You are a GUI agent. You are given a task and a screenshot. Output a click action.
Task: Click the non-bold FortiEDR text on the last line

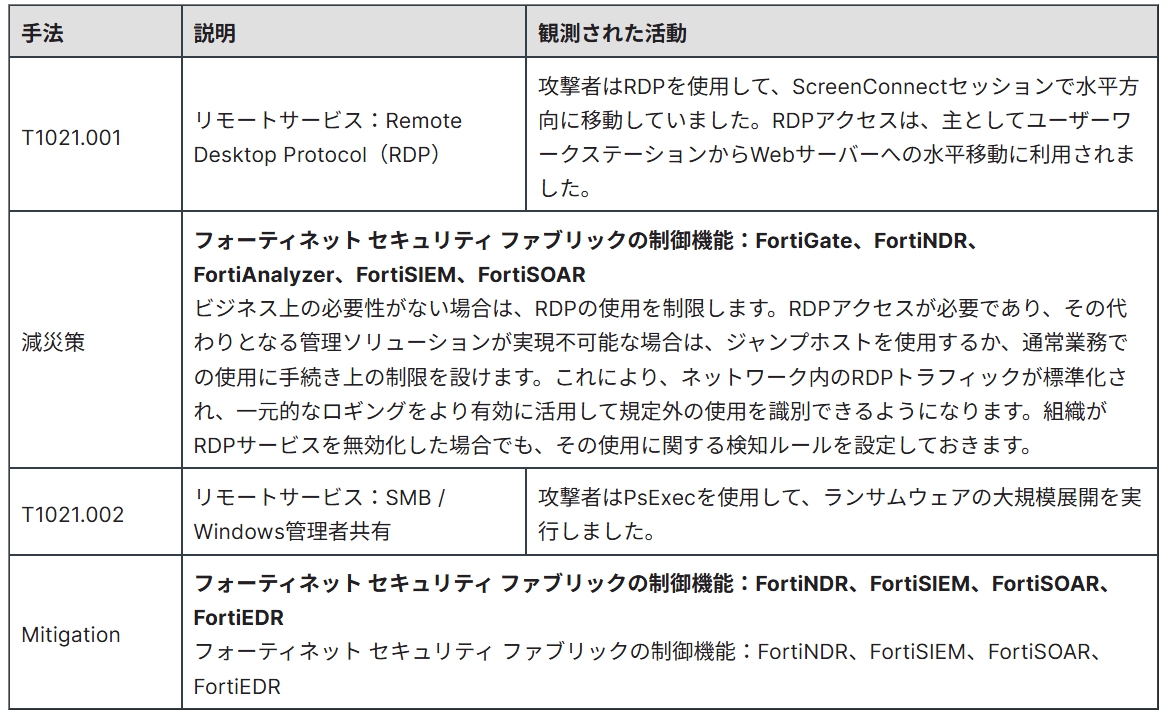pyautogui.click(x=238, y=687)
